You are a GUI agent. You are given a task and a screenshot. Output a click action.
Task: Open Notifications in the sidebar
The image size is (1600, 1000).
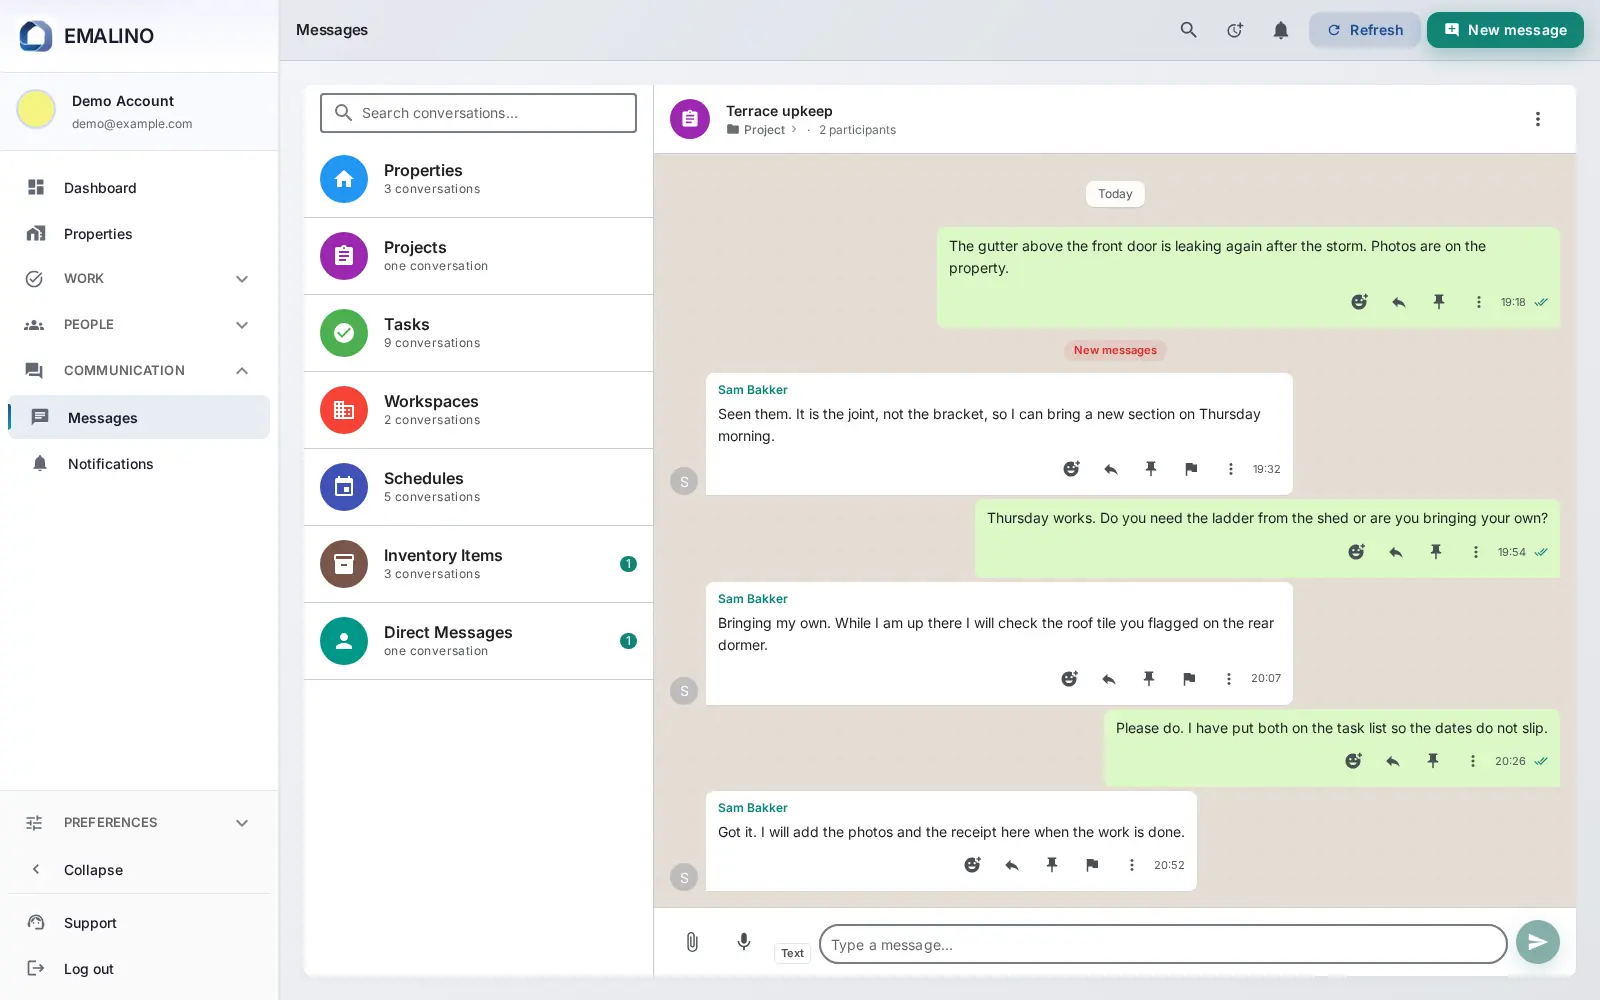click(139, 464)
